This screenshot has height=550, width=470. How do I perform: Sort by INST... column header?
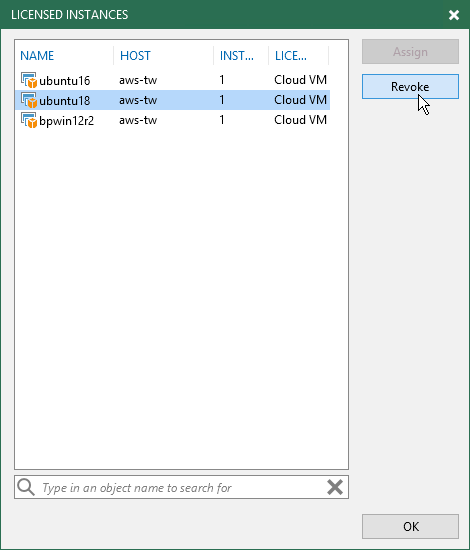pyautogui.click(x=237, y=56)
